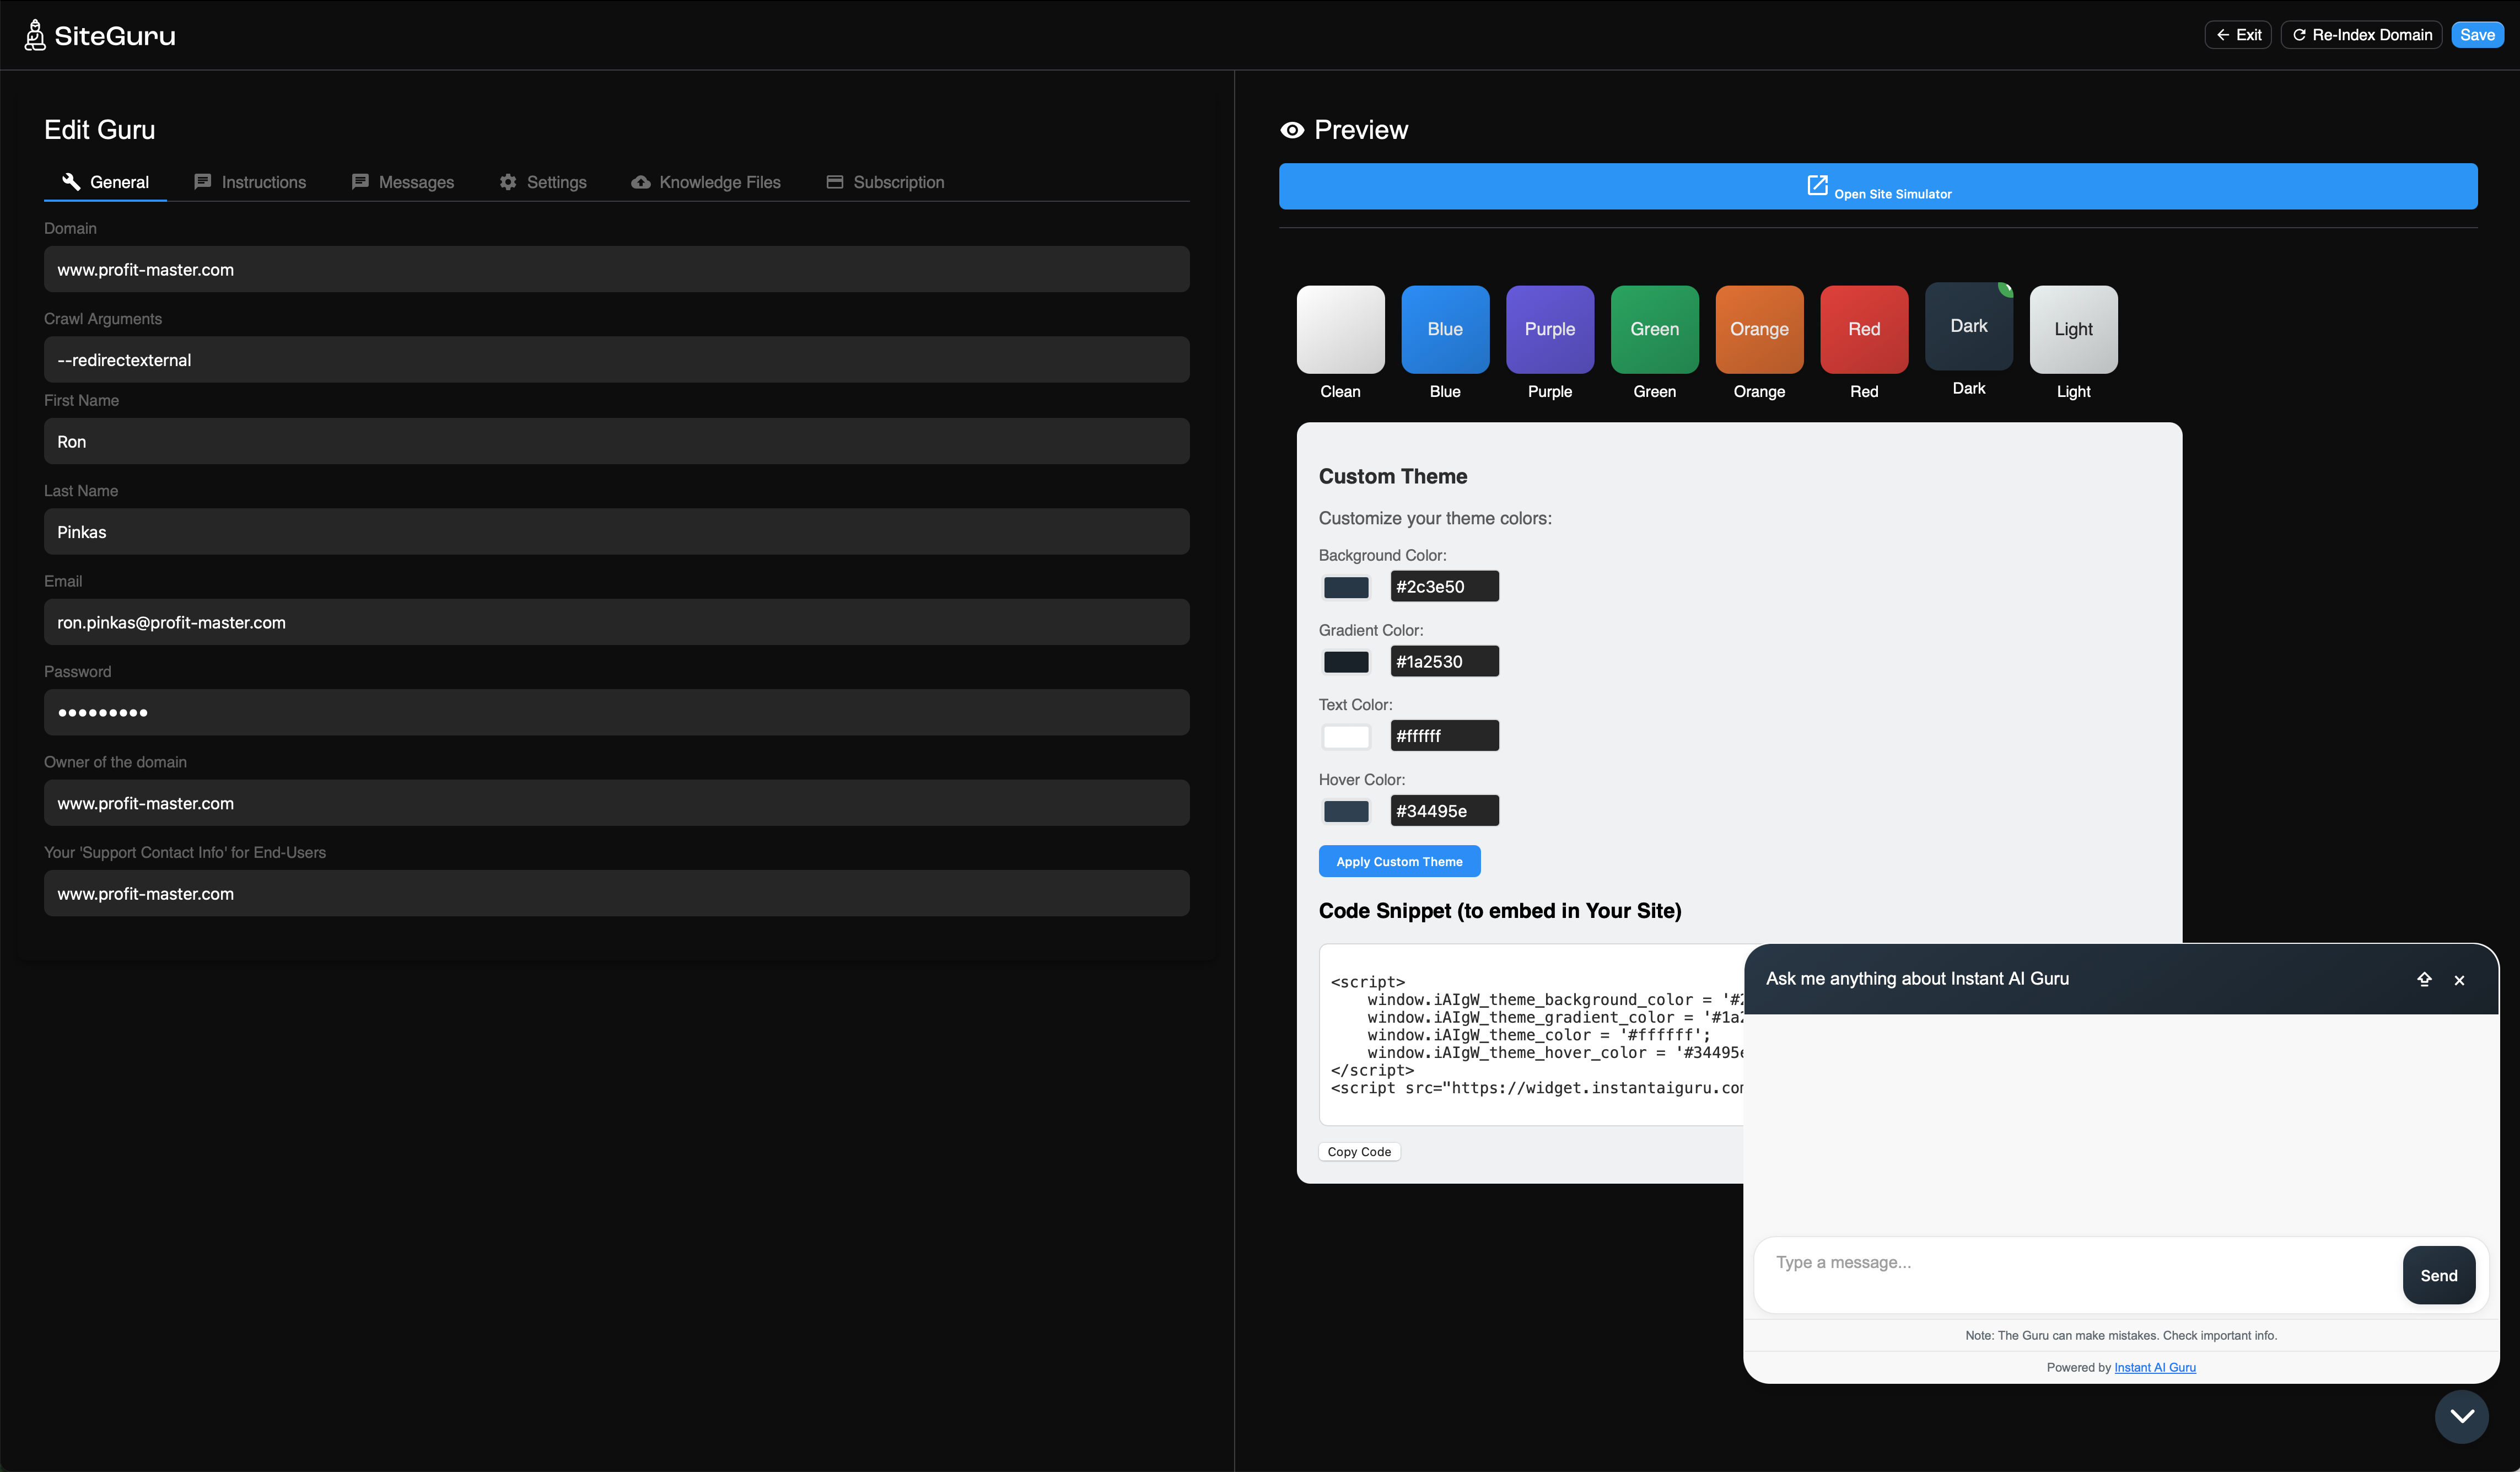Open the Text Color white swatch

(1346, 737)
